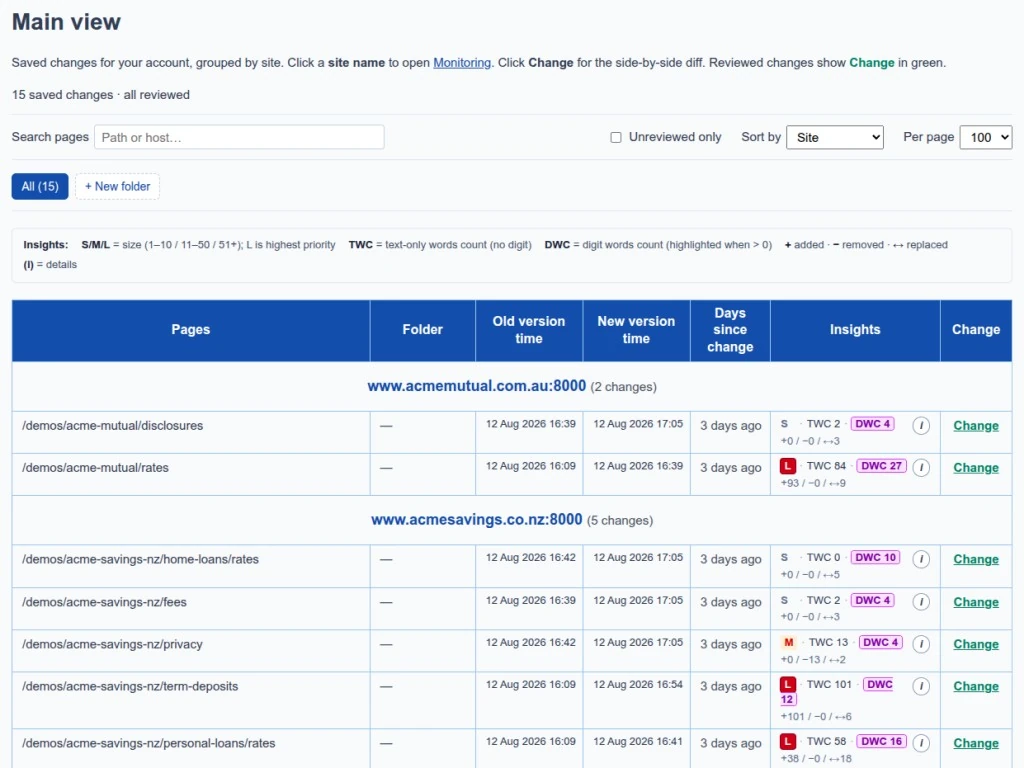The image size is (1024, 768).
Task: Open the Sort by Site dropdown
Action: click(835, 137)
